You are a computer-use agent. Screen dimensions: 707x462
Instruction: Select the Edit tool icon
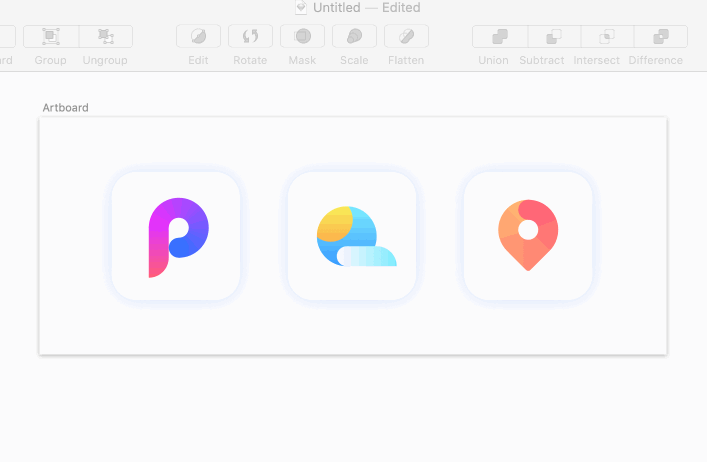(198, 37)
